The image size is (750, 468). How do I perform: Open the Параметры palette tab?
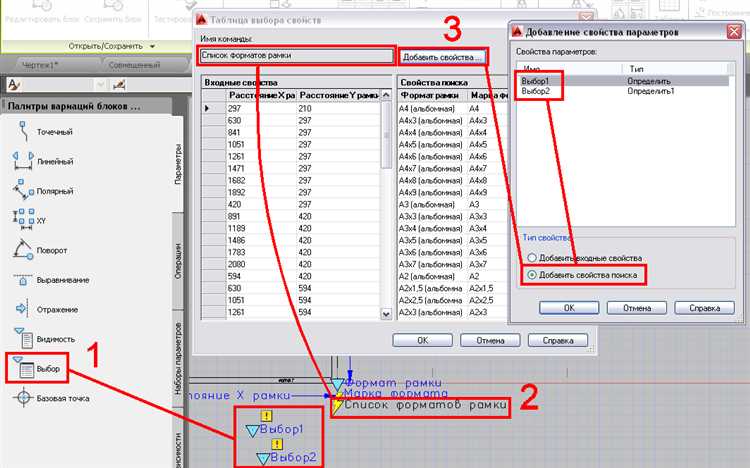click(x=177, y=164)
